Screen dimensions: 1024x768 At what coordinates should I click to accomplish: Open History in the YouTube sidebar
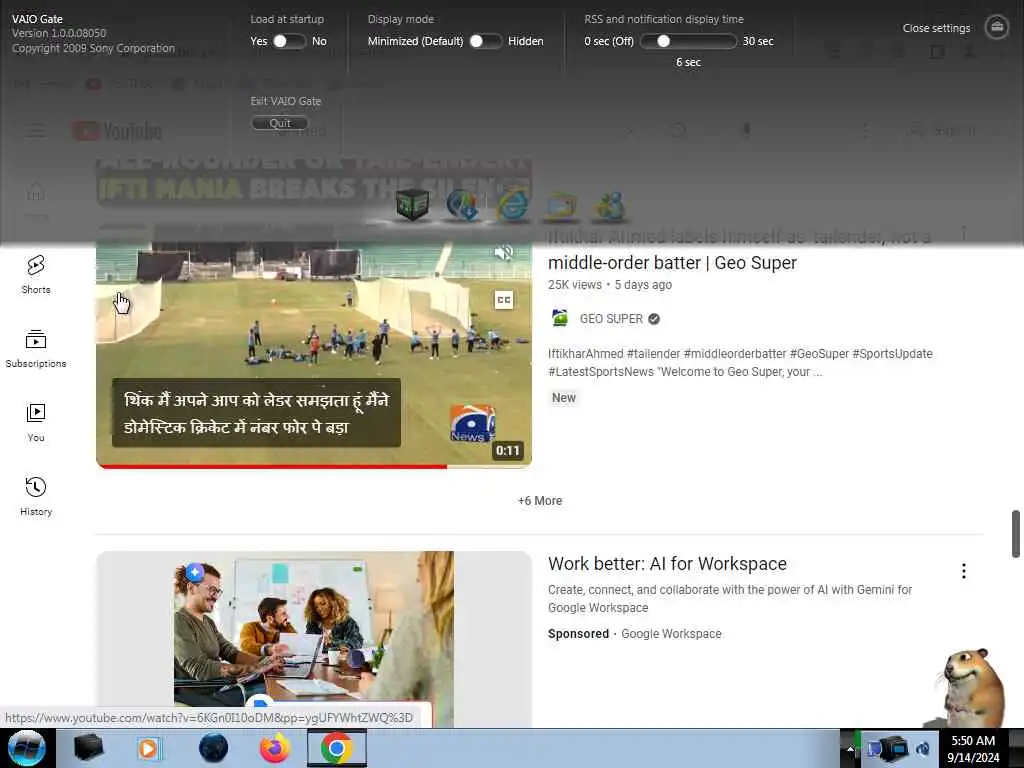coord(36,496)
